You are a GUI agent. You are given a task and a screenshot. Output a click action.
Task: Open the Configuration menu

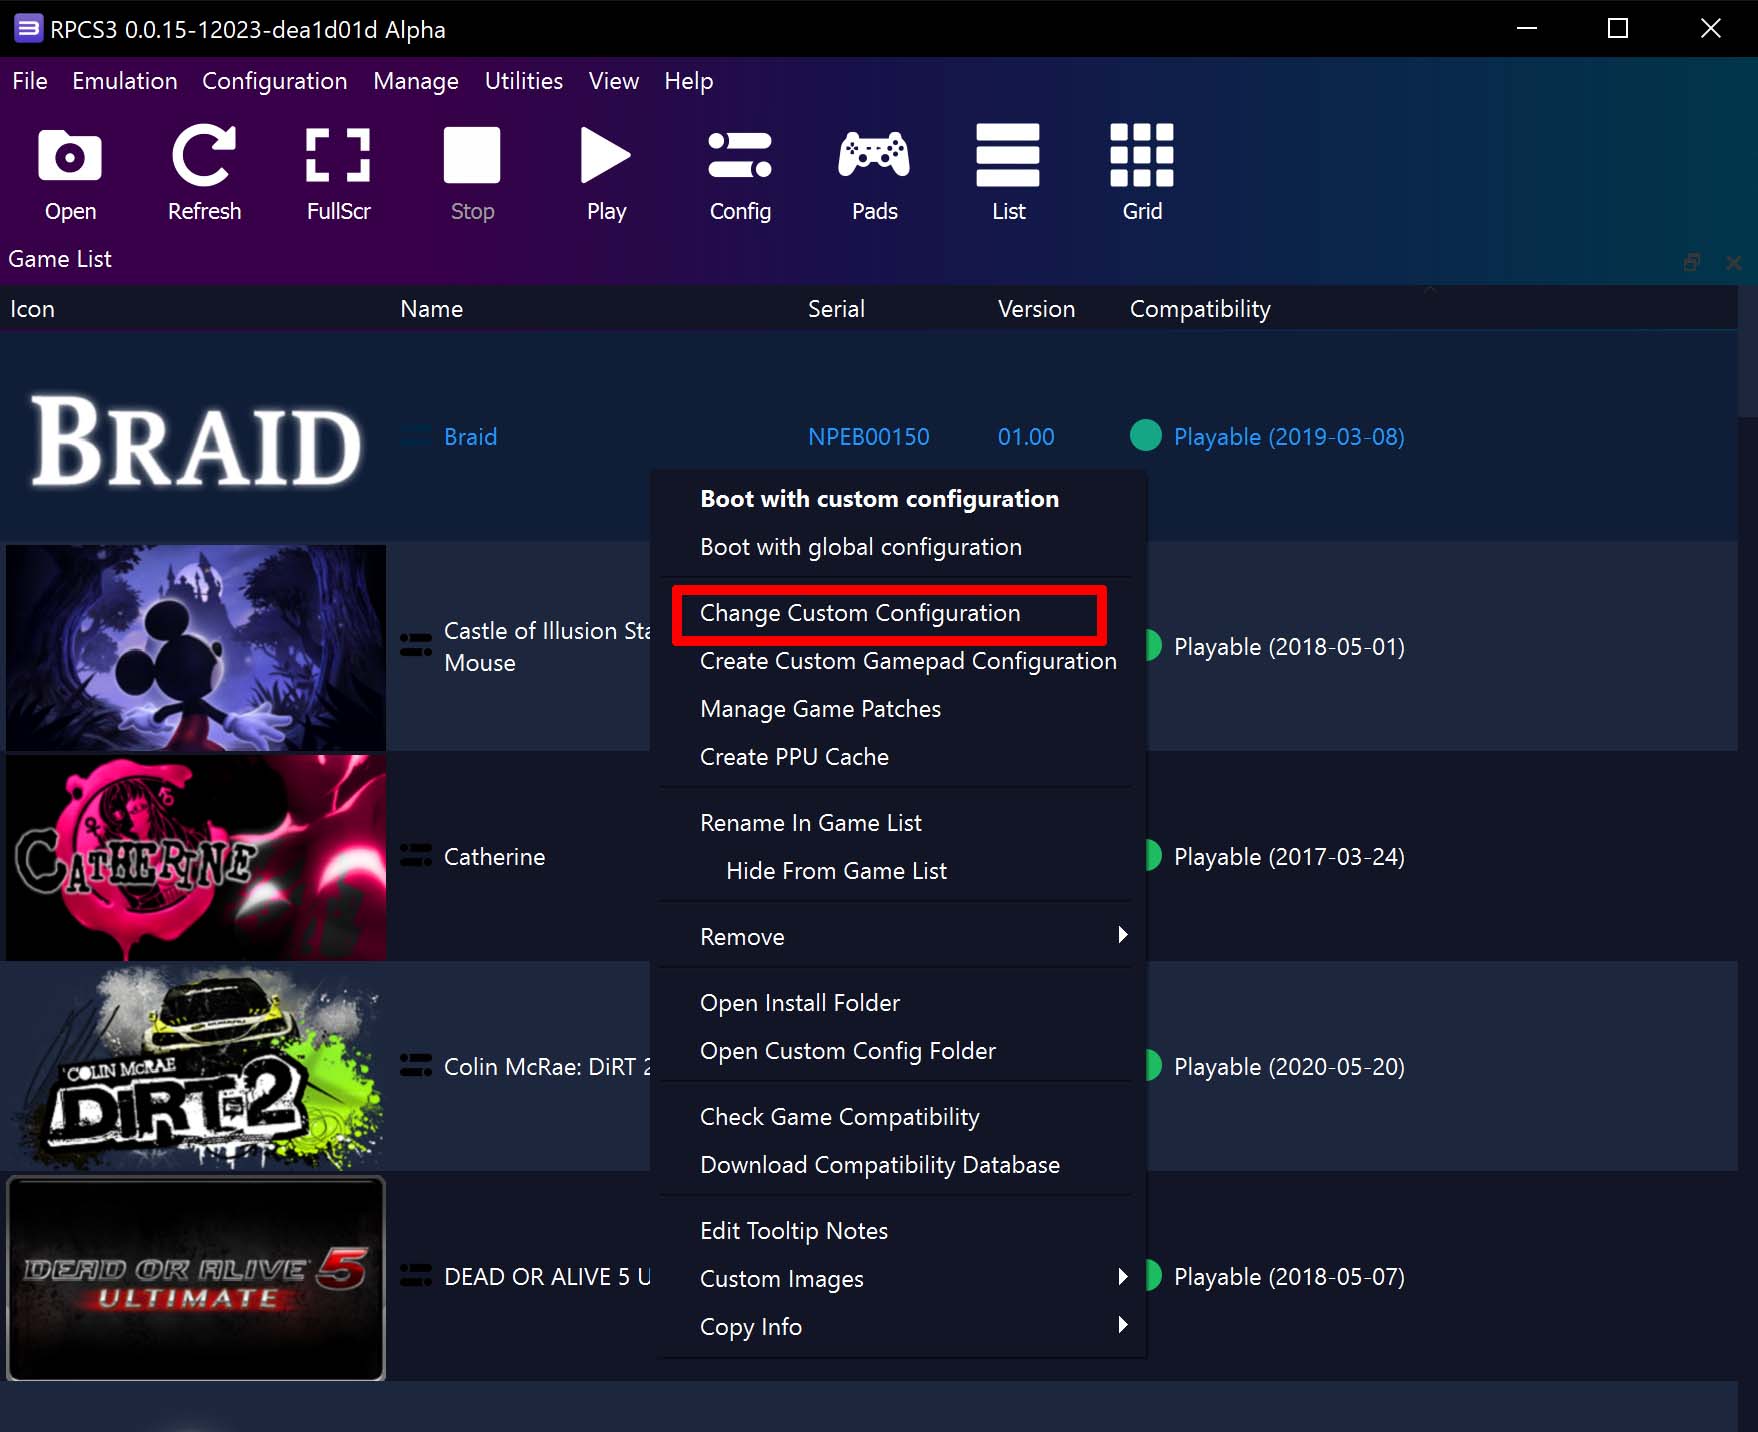(x=275, y=81)
